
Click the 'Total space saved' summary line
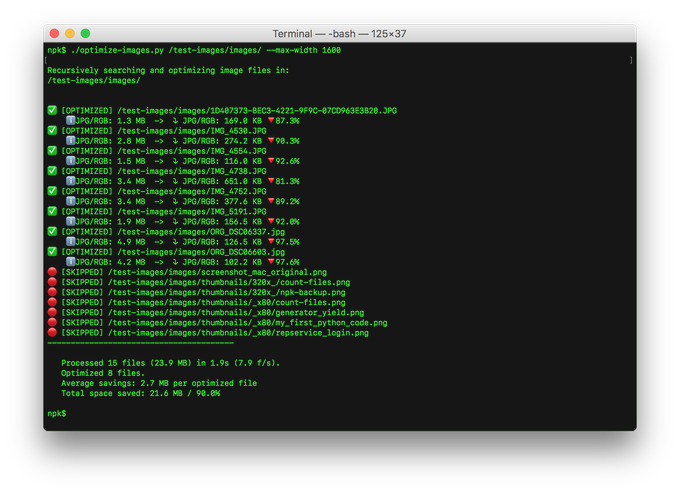(x=140, y=393)
